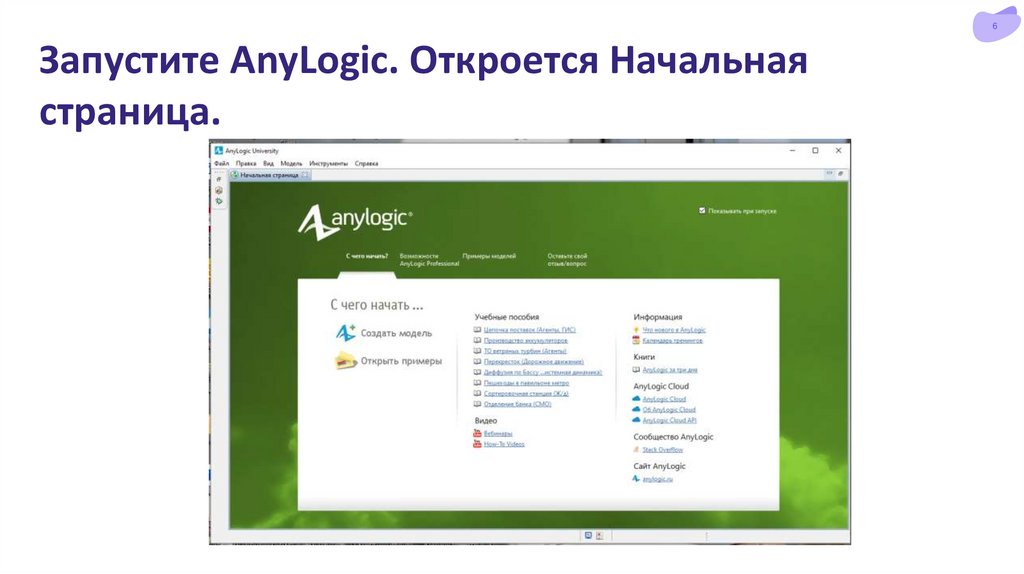Open the Оставьте свой отзыв/вопрос tab
Screen dimensions: 1024x574
567,259
